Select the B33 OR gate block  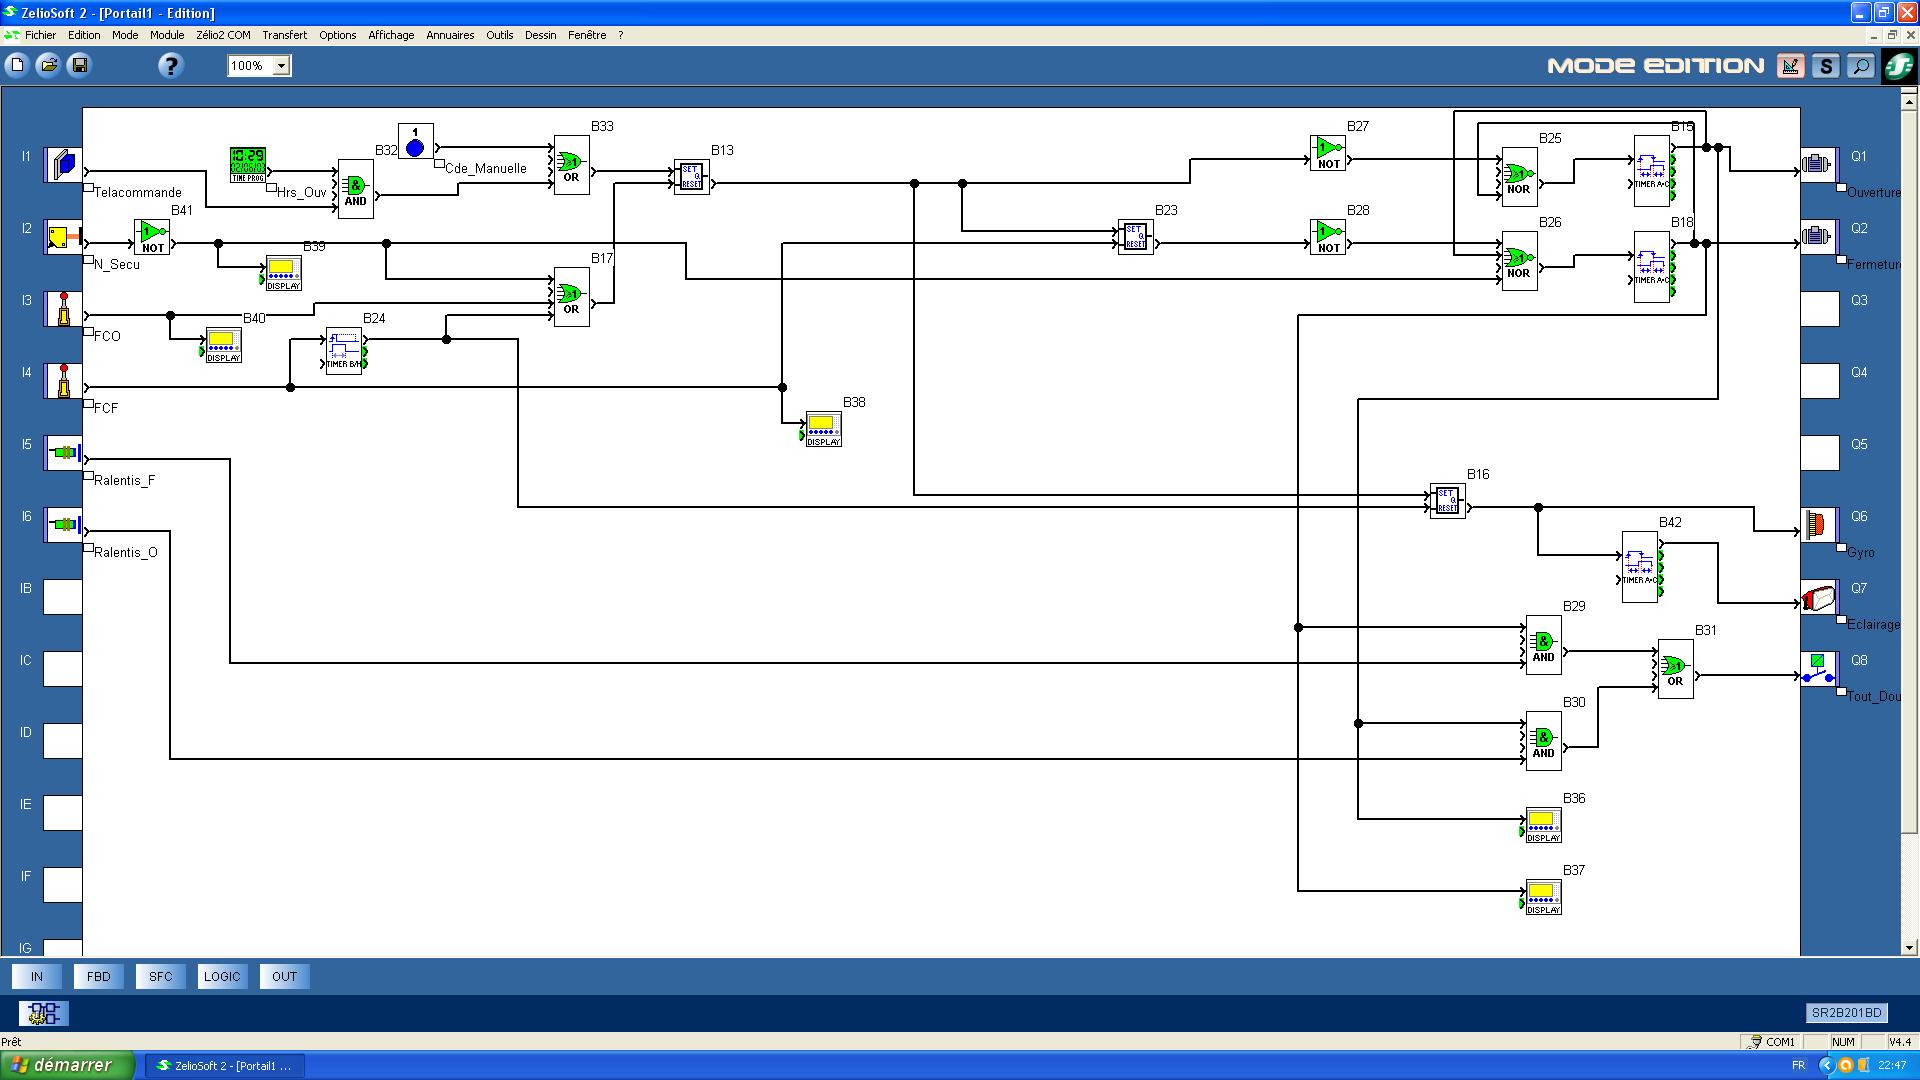(x=572, y=165)
